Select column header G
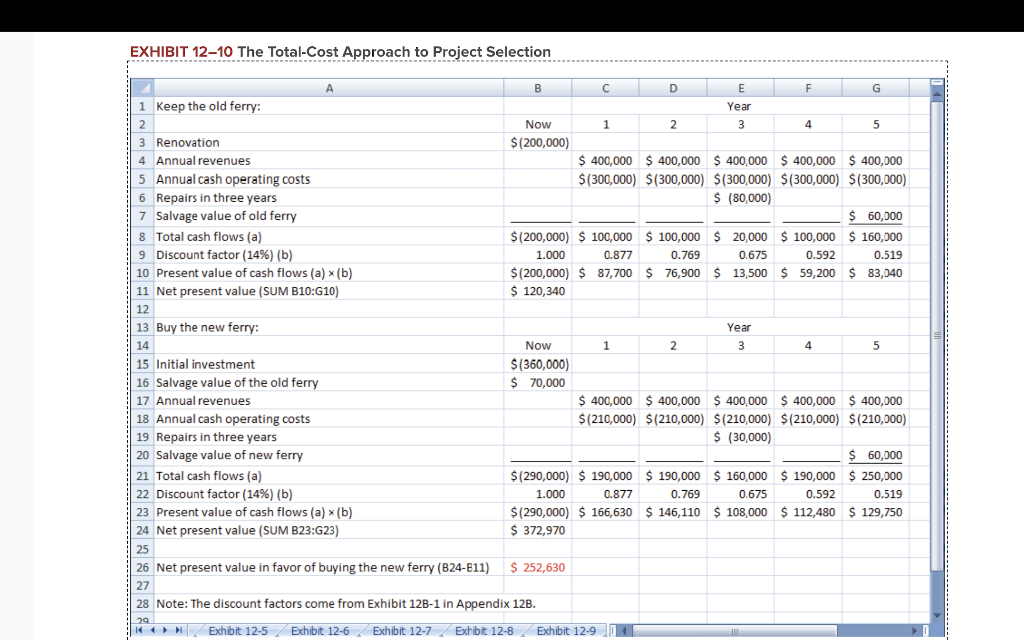1024x640 pixels. [x=876, y=88]
